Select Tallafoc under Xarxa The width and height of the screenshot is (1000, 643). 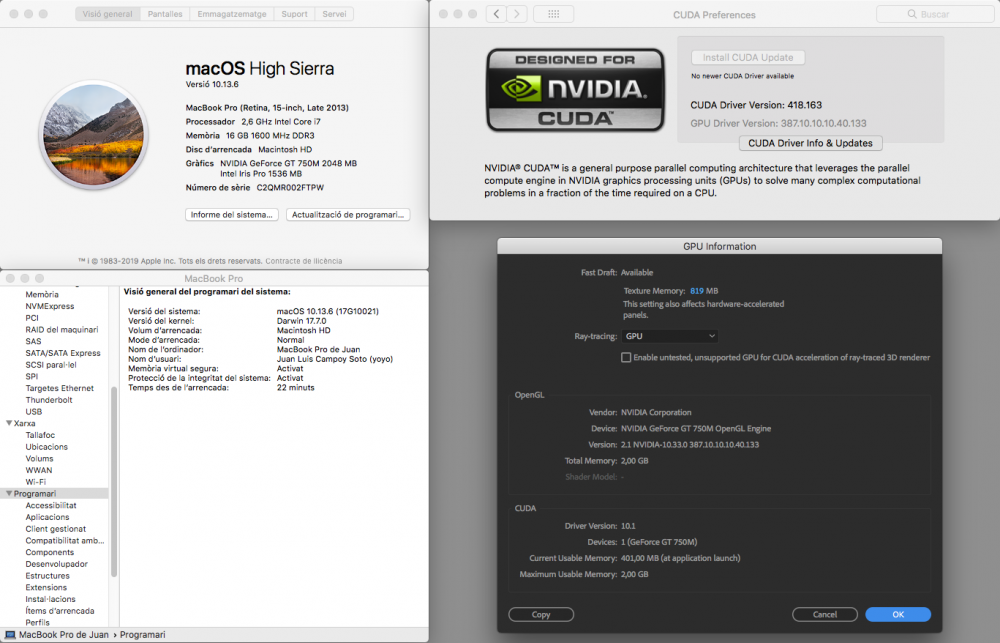pos(40,435)
